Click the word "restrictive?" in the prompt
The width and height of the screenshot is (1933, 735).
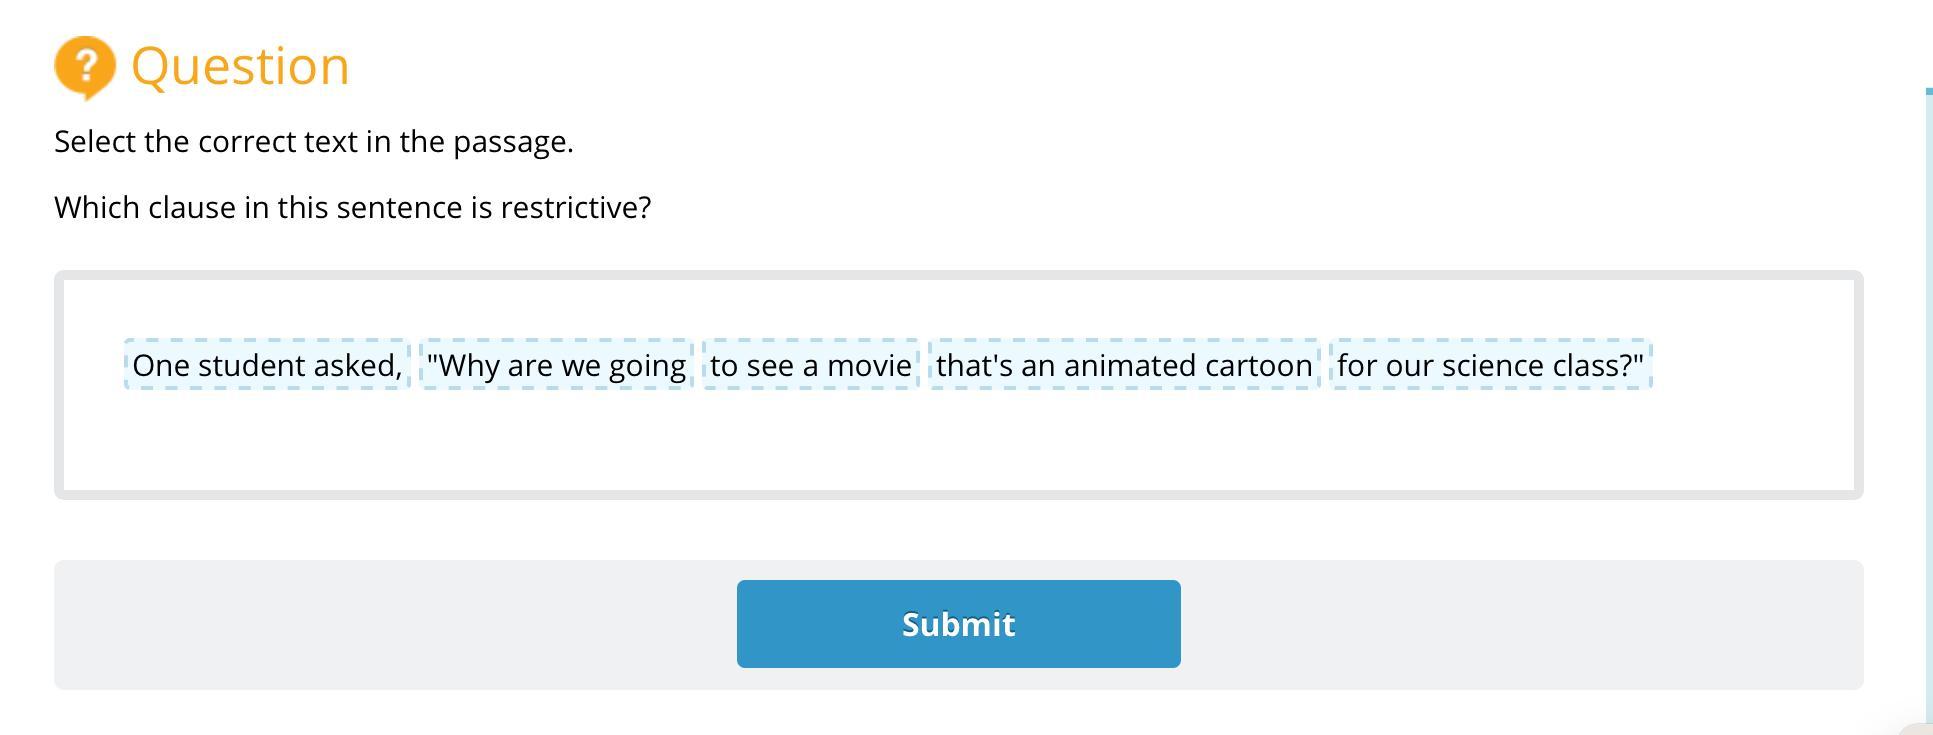click(x=576, y=208)
